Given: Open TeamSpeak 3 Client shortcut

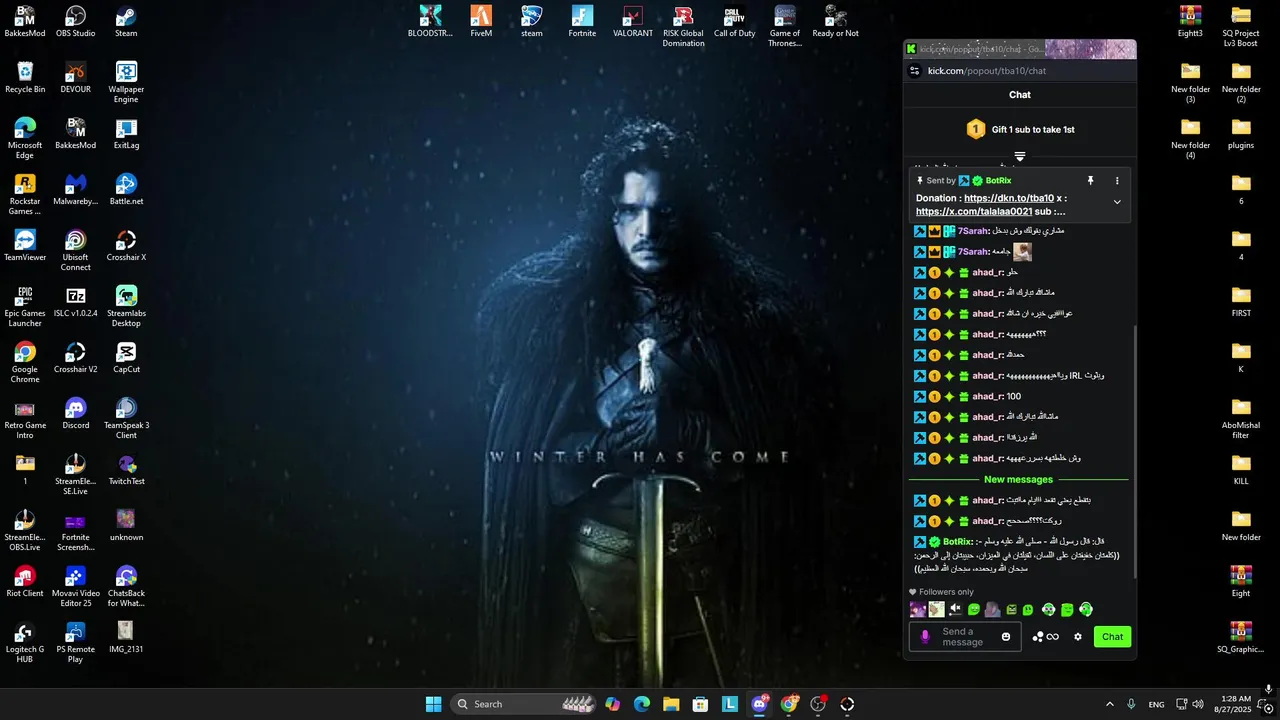Looking at the screenshot, I should pyautogui.click(x=126, y=418).
